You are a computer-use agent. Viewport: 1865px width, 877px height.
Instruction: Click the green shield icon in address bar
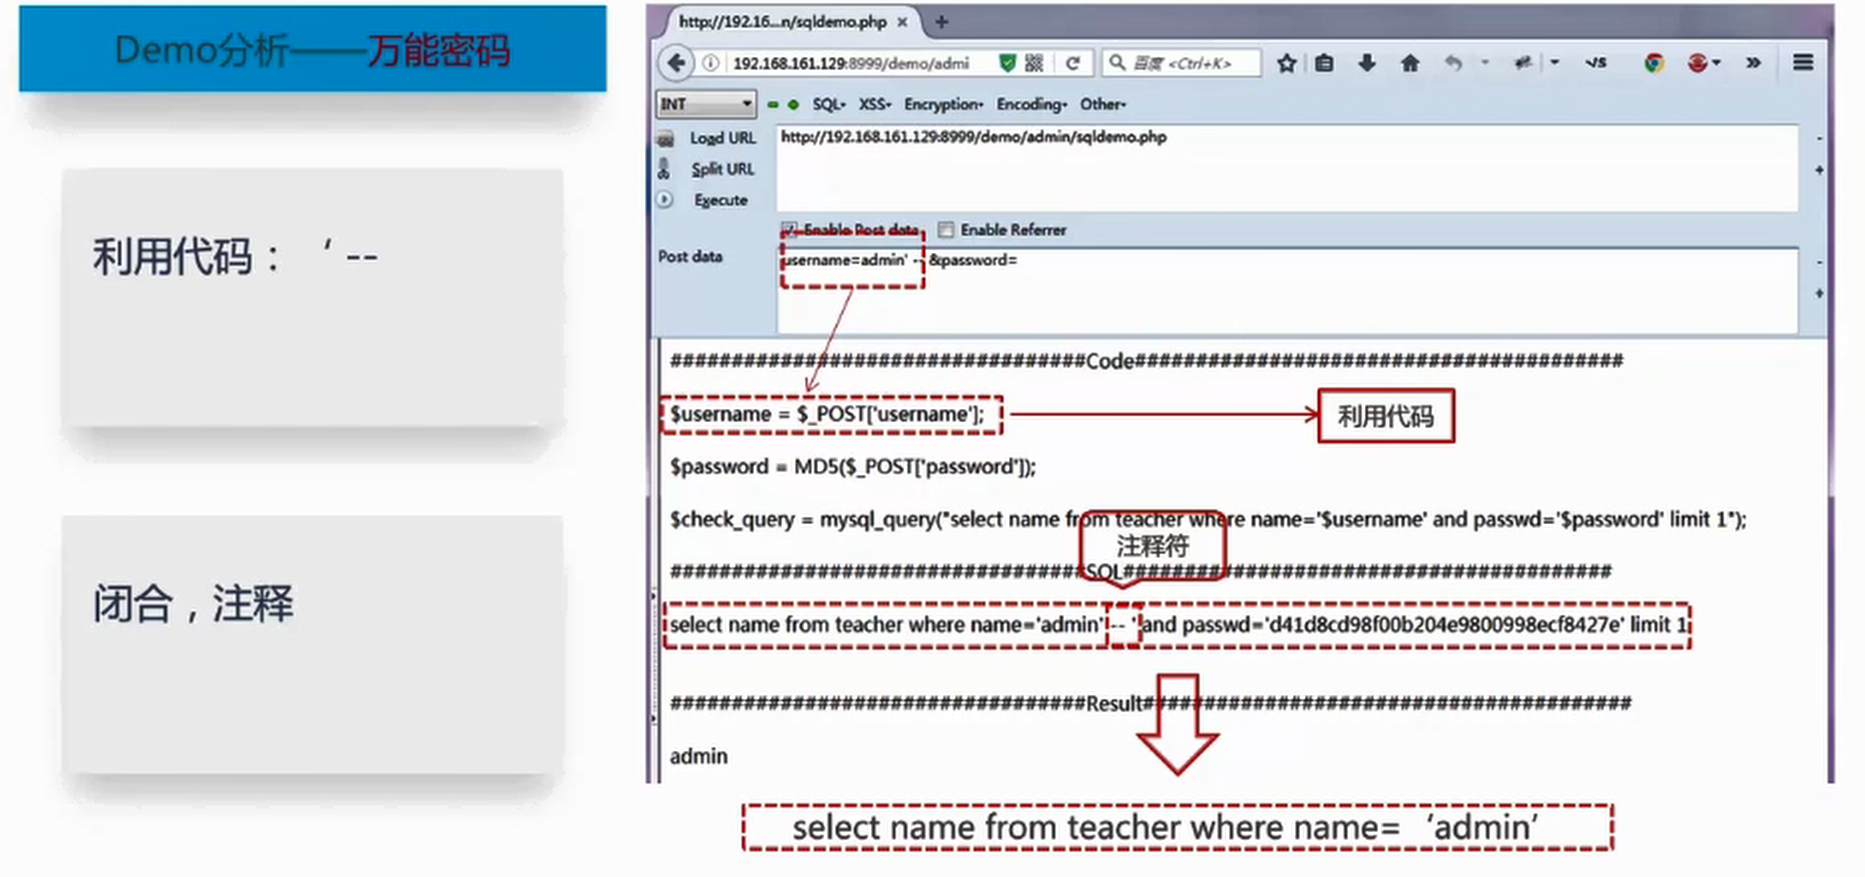pos(1008,63)
